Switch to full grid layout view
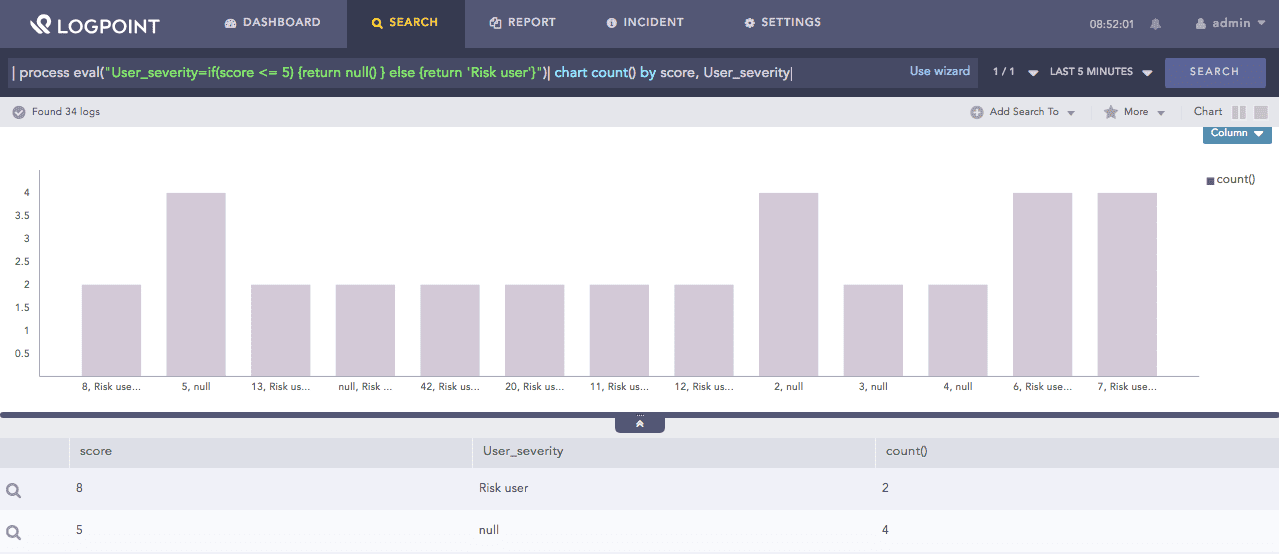Image resolution: width=1279 pixels, height=554 pixels. [1261, 113]
